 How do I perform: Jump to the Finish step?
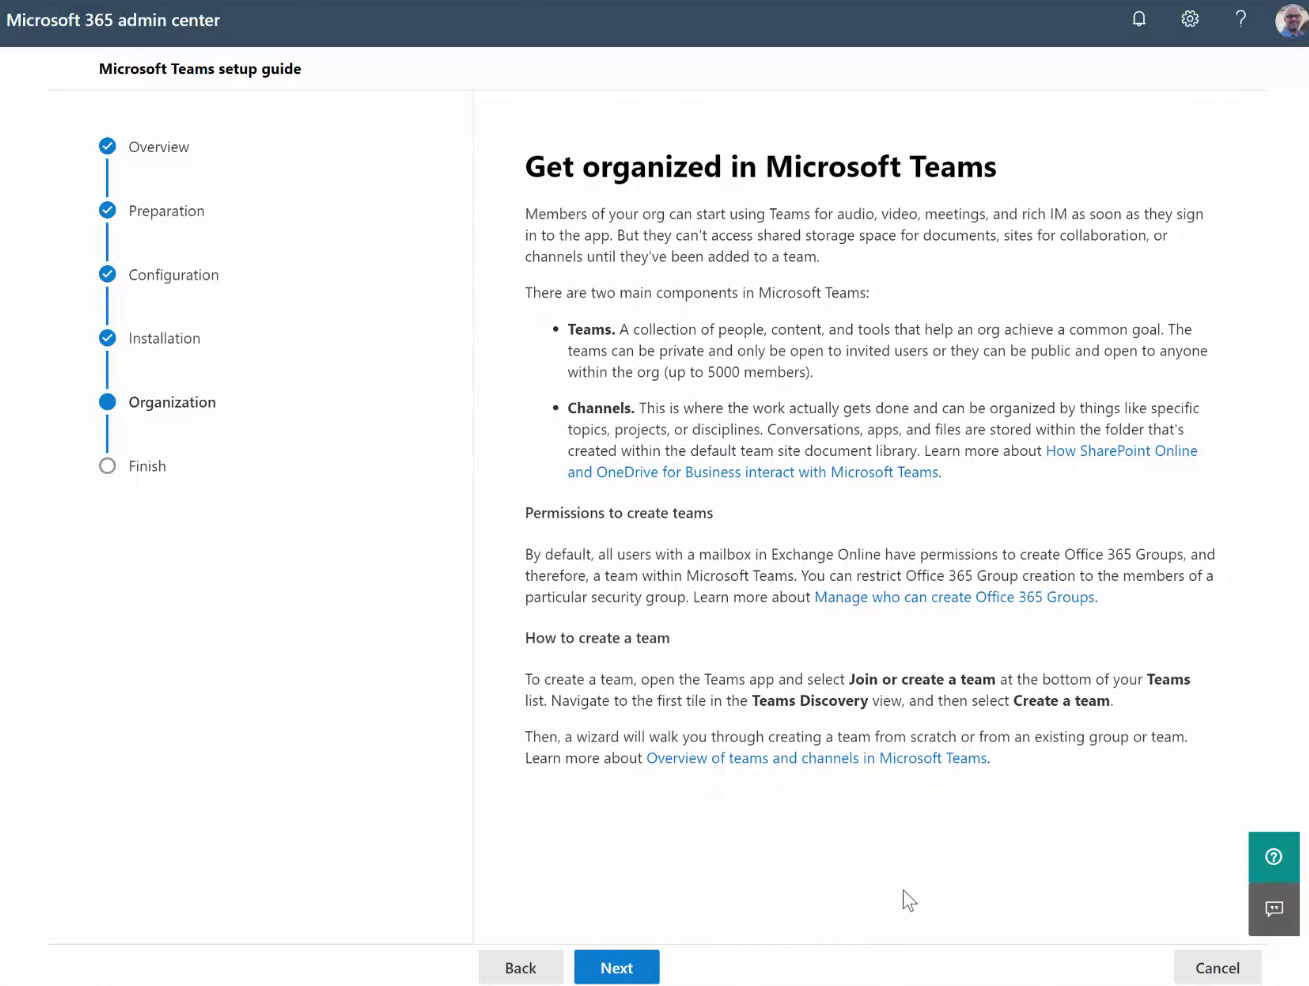[147, 466]
